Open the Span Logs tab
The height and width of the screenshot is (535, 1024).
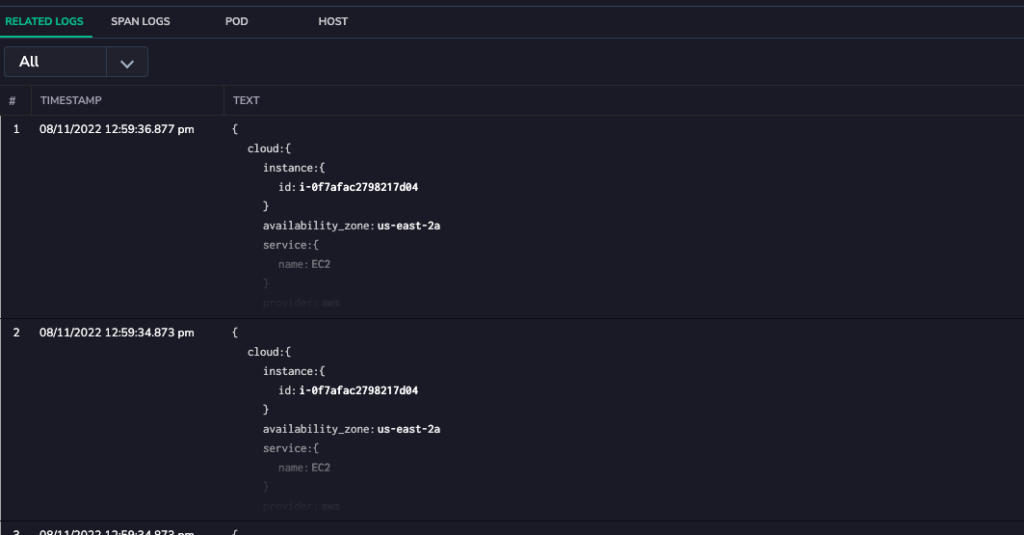[140, 22]
